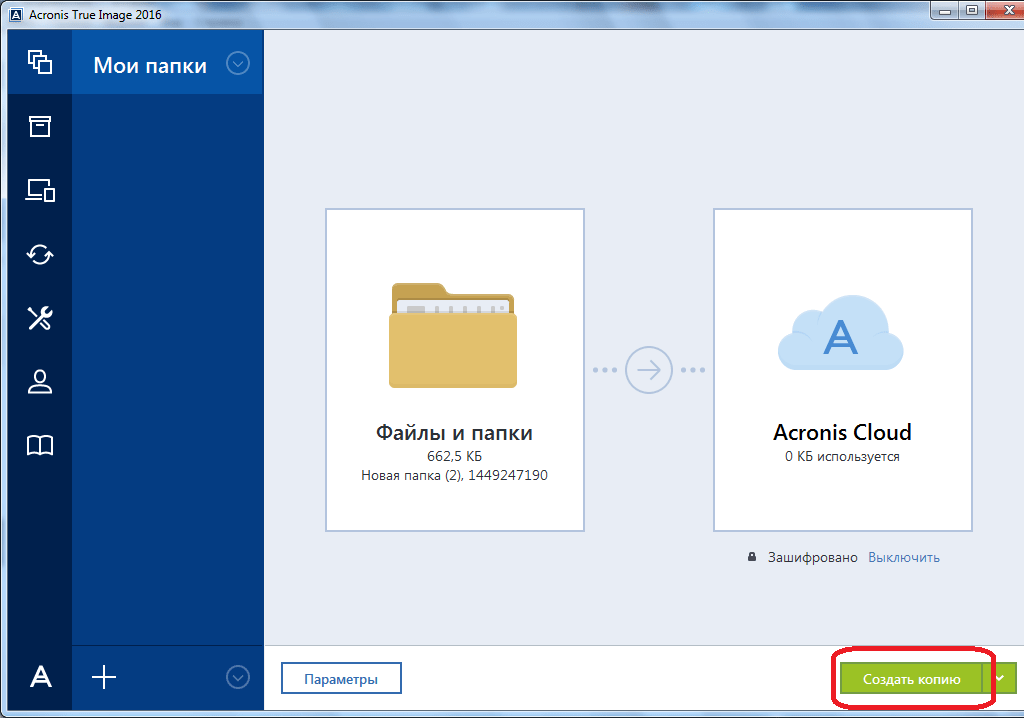
Task: Open the Backup section icon in sidebar
Action: pyautogui.click(x=40, y=62)
